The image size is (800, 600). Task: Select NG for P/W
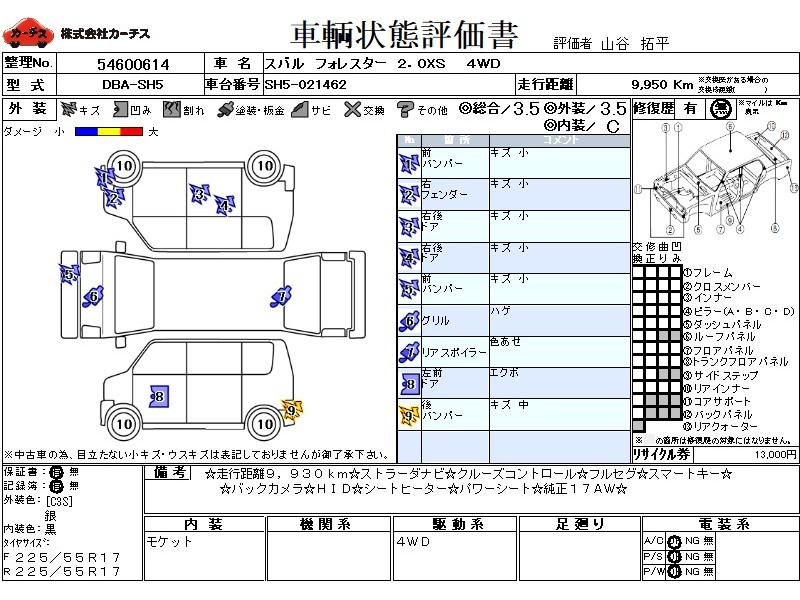[692, 571]
